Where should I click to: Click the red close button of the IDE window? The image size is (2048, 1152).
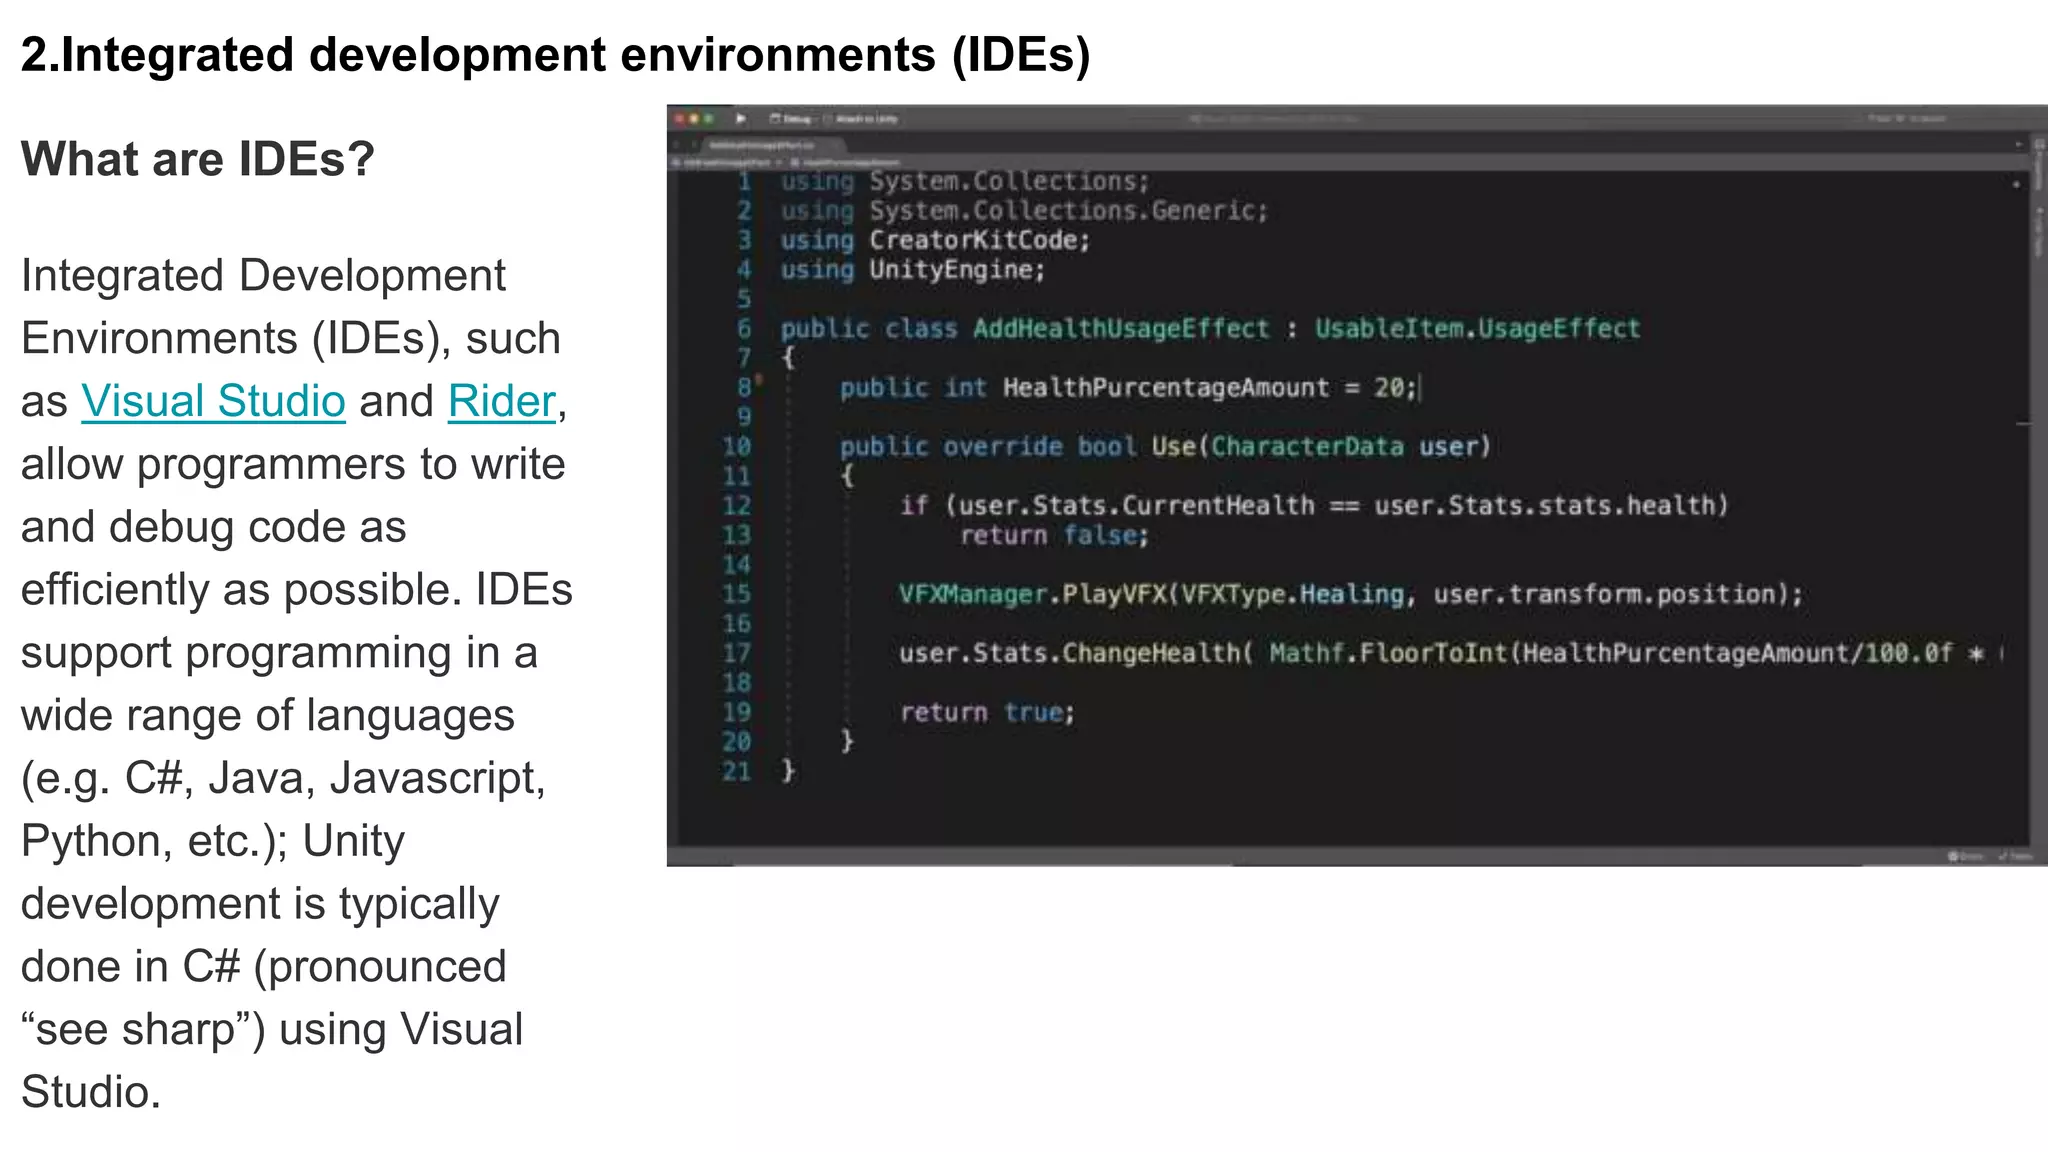(x=680, y=118)
